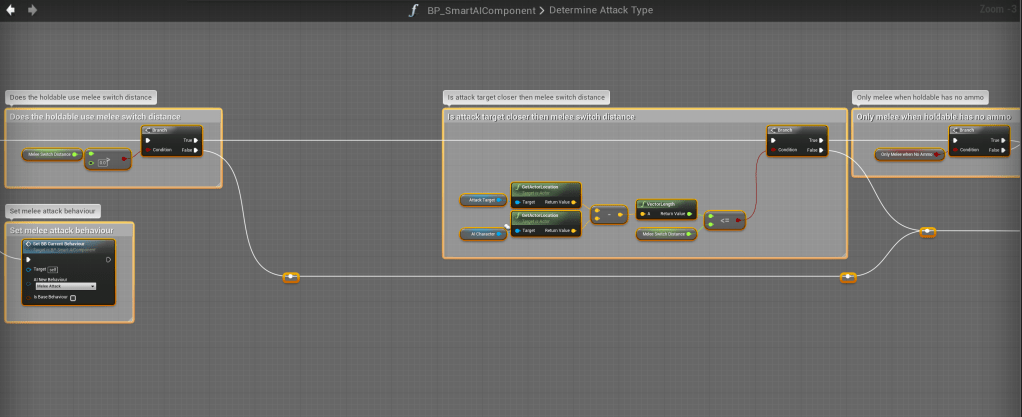Image resolution: width=1022 pixels, height=417 pixels.
Task: Click the 0.0 value field on comparison node
Action: tap(103, 161)
